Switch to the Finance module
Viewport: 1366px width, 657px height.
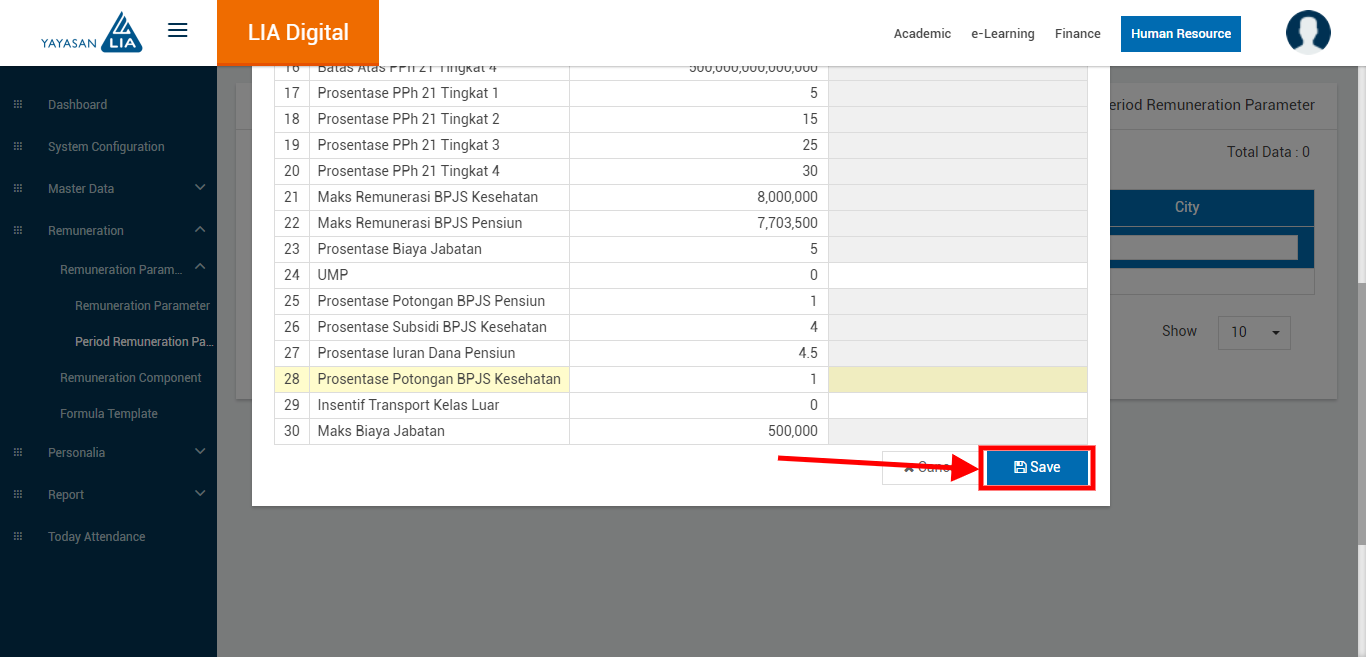coord(1077,34)
